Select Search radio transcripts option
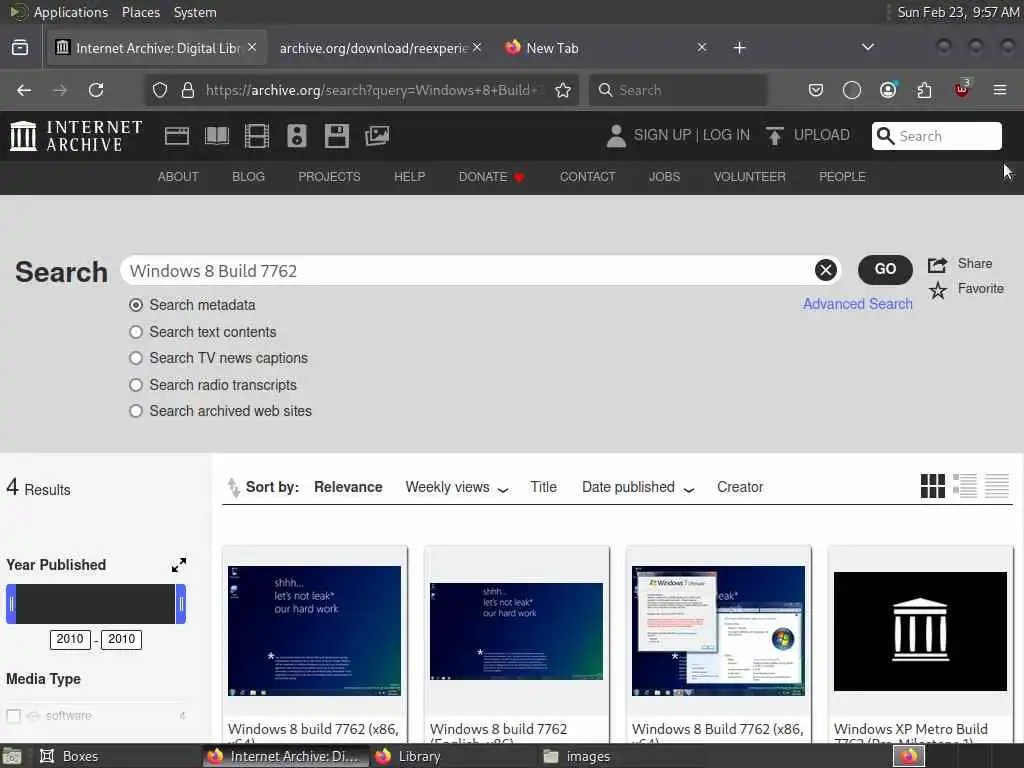 click(x=136, y=385)
